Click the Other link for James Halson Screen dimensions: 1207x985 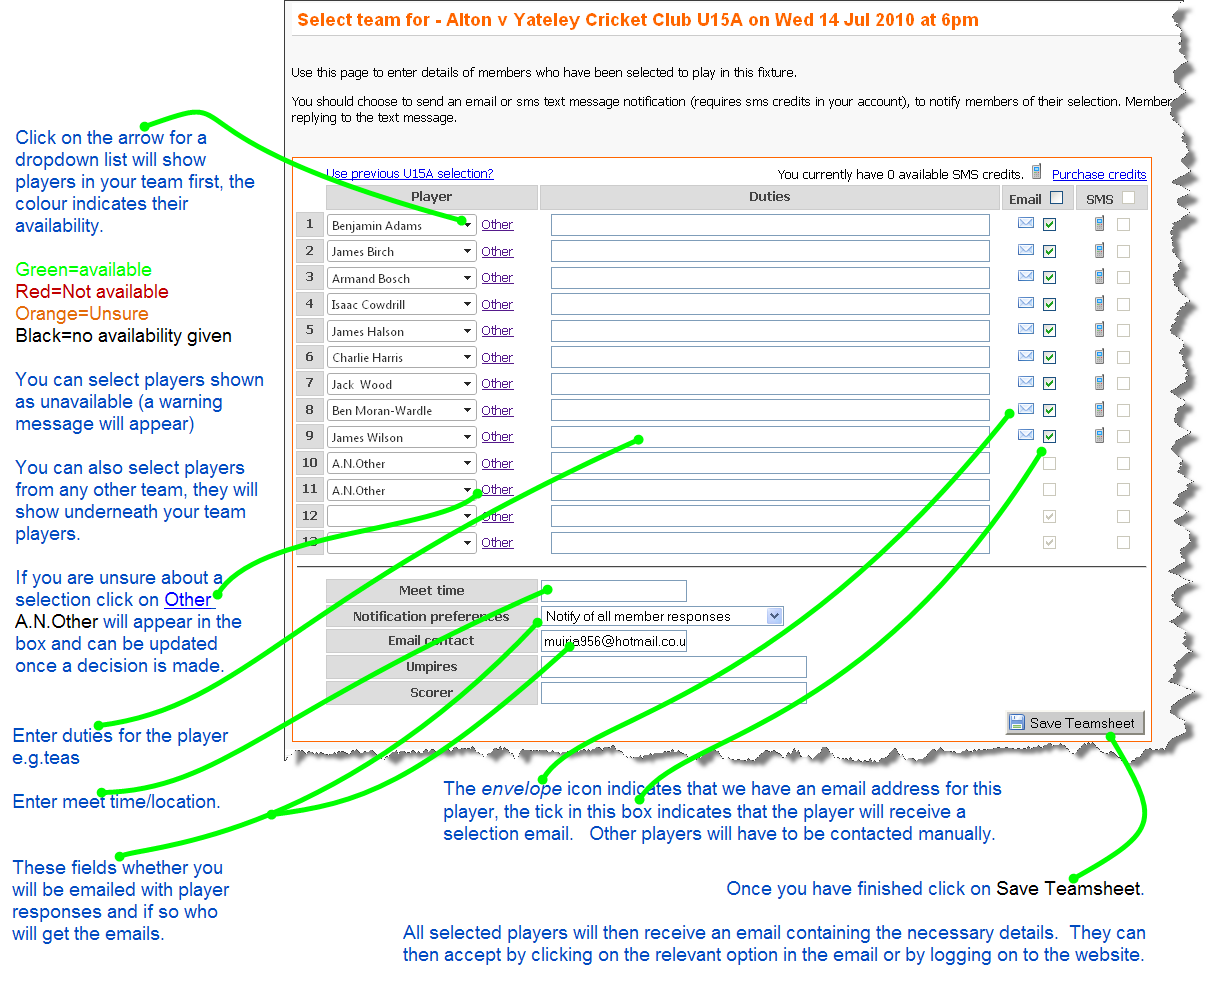coord(497,331)
